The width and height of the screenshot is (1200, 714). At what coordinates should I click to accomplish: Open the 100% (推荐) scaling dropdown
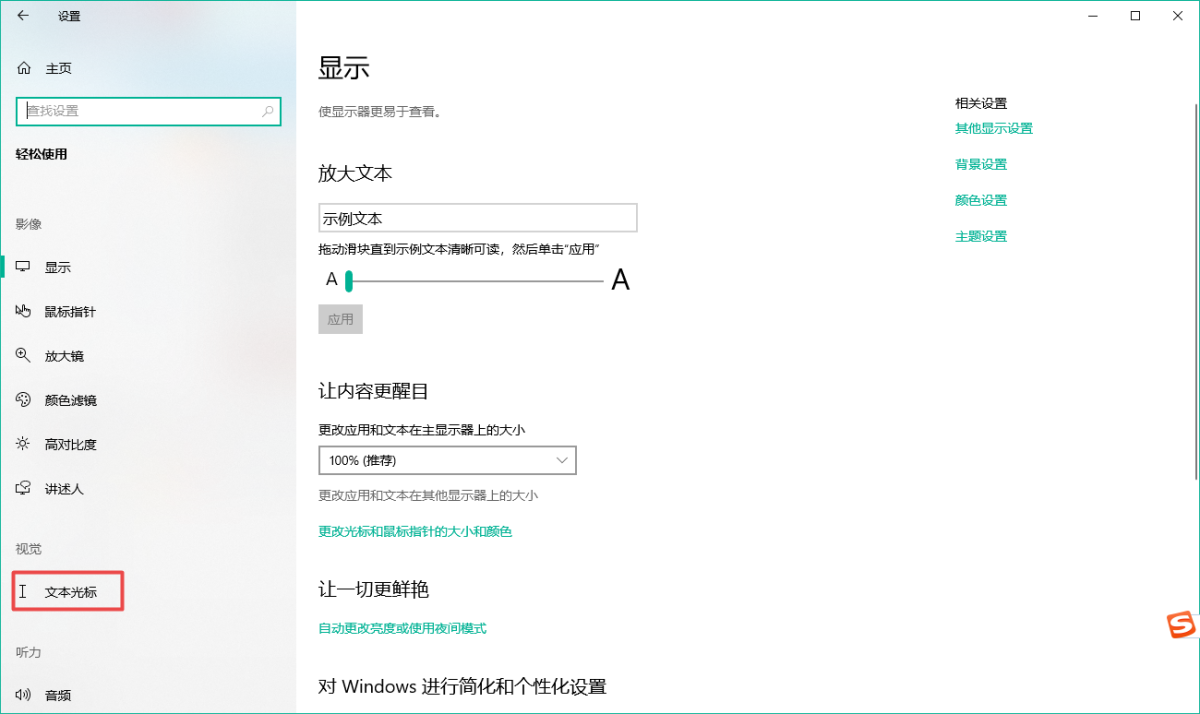pos(448,460)
